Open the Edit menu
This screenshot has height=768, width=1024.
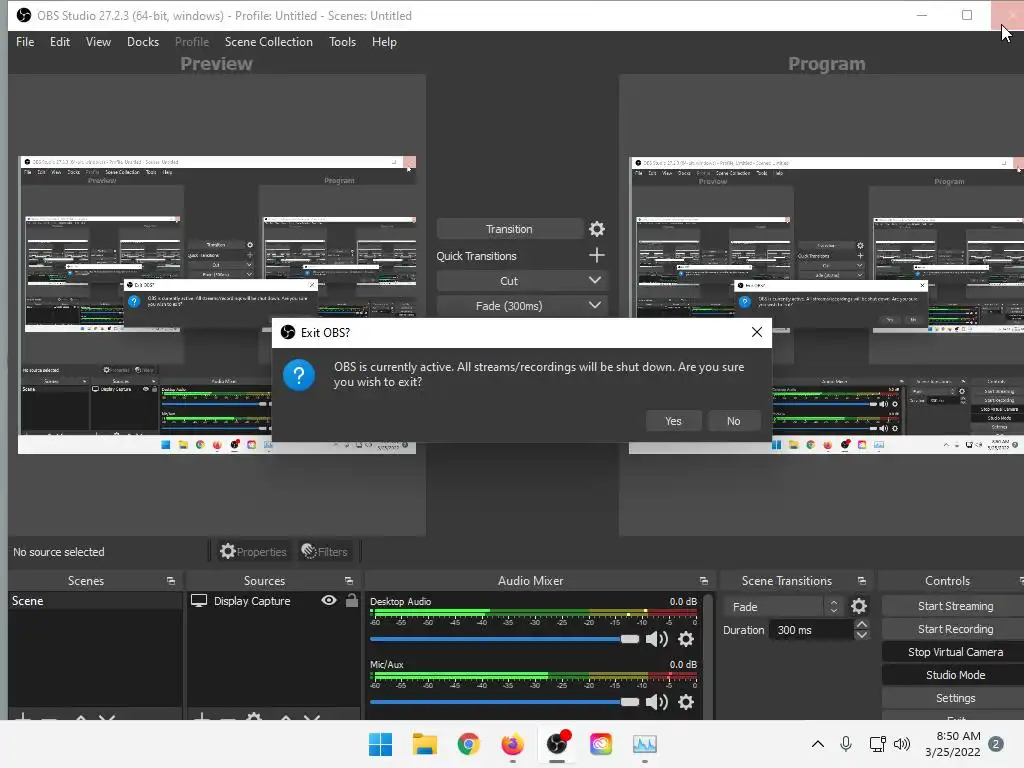pos(60,42)
